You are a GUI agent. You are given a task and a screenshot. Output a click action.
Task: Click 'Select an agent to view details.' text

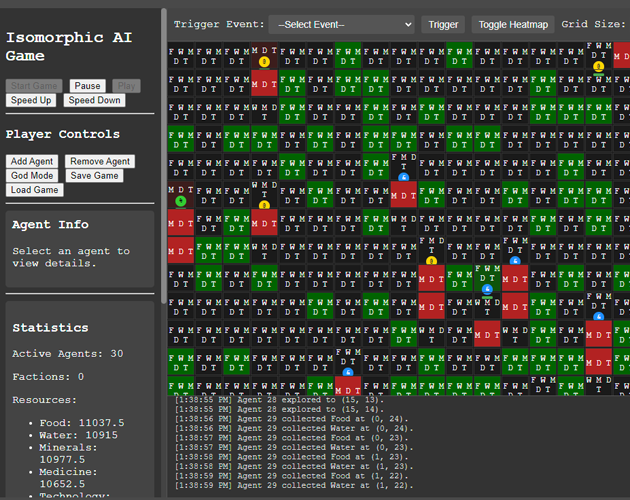71,257
